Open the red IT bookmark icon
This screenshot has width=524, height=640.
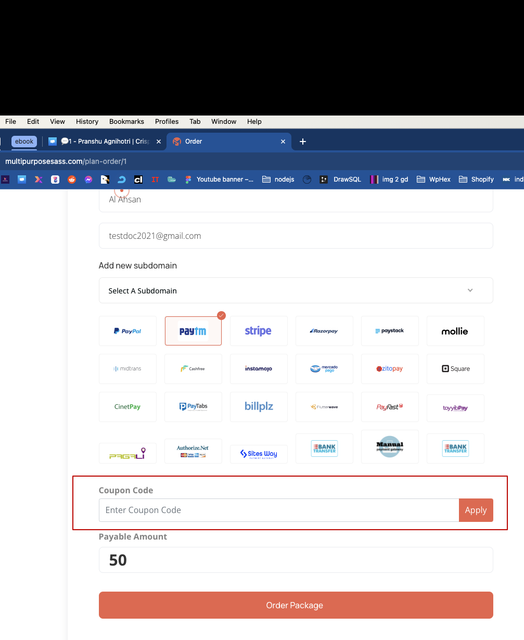155,180
